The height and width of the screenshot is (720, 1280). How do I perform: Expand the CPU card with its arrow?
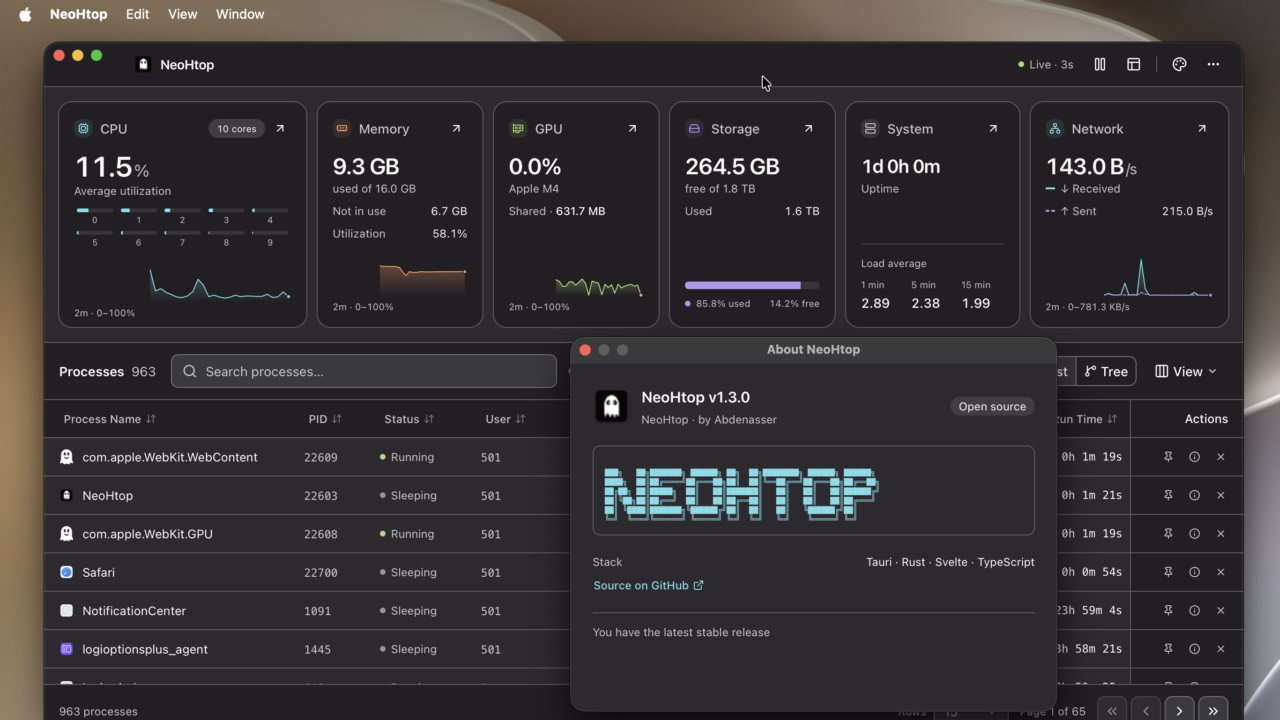[x=280, y=128]
